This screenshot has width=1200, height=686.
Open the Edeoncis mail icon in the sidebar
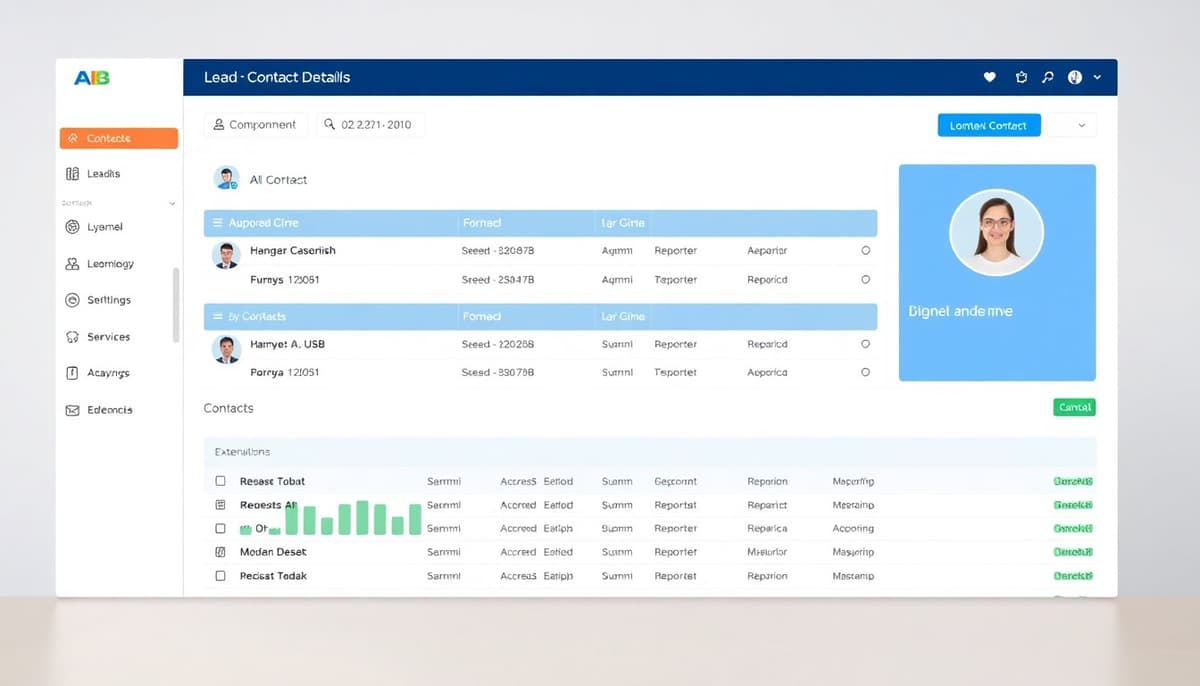point(72,410)
